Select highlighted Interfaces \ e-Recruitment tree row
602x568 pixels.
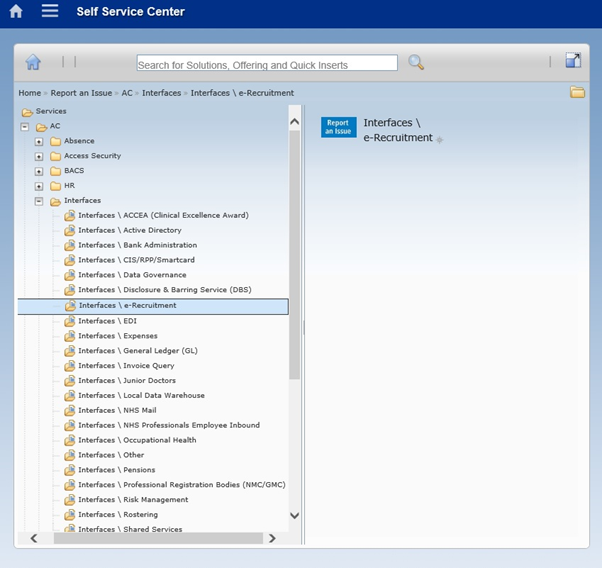[153, 306]
